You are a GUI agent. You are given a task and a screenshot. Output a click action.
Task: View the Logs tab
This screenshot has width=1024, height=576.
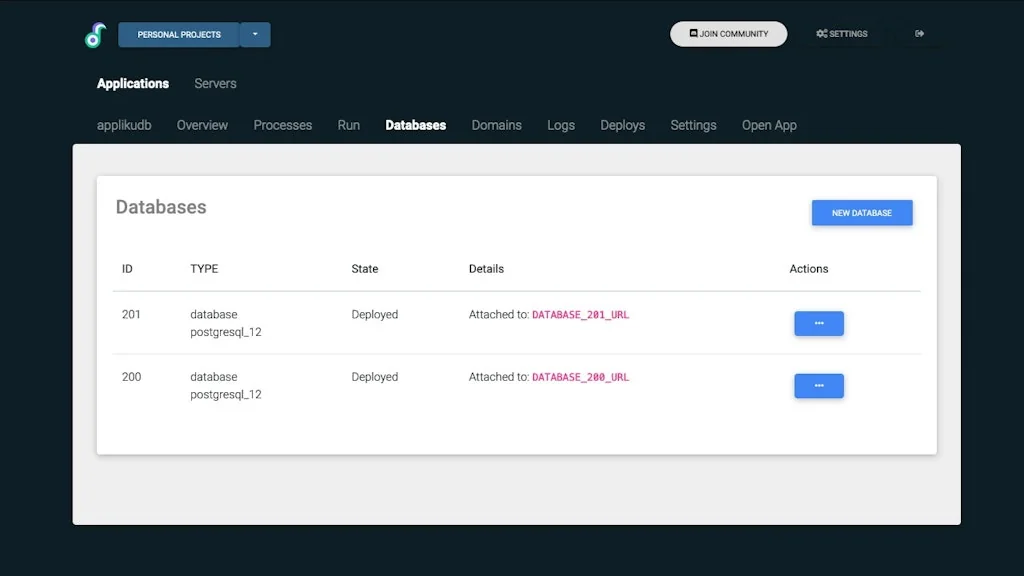(560, 125)
